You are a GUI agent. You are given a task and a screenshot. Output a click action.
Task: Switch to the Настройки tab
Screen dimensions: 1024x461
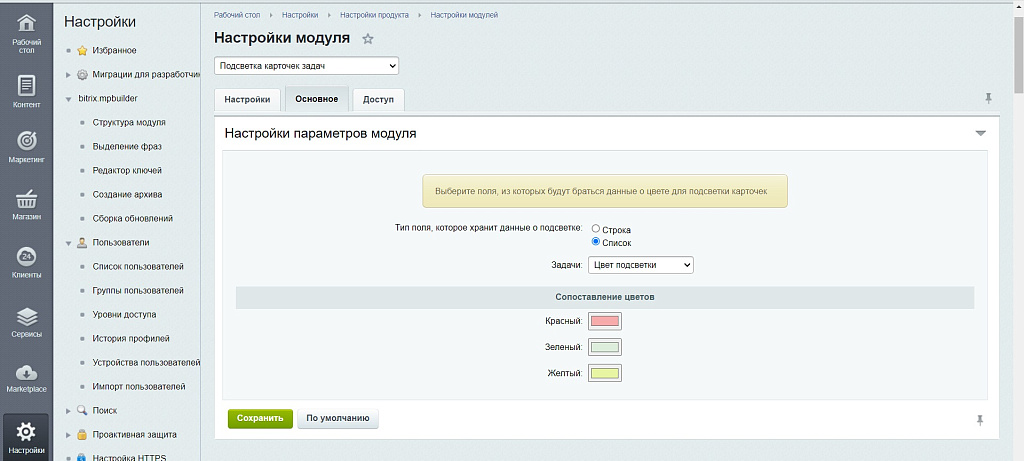[247, 99]
